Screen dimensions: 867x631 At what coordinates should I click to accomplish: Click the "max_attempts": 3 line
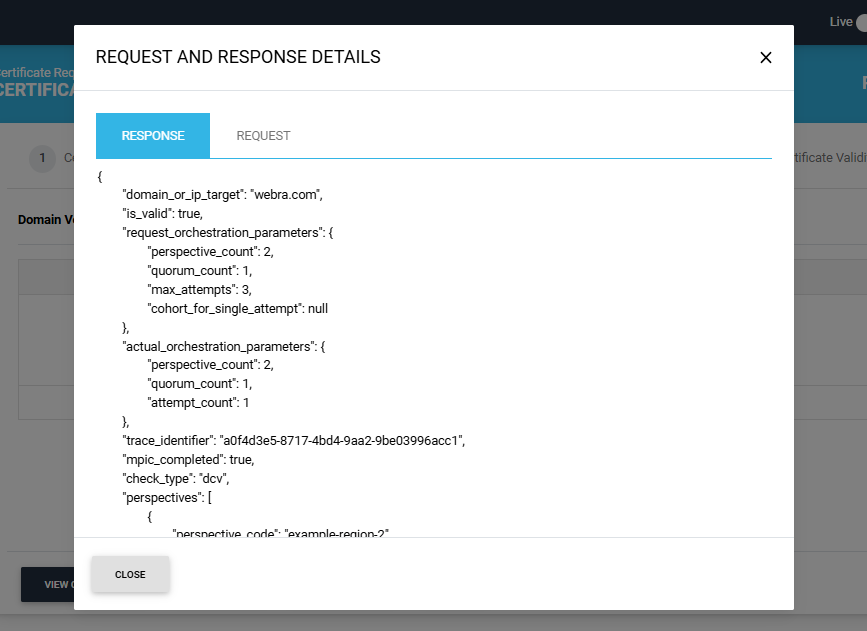(x=200, y=290)
